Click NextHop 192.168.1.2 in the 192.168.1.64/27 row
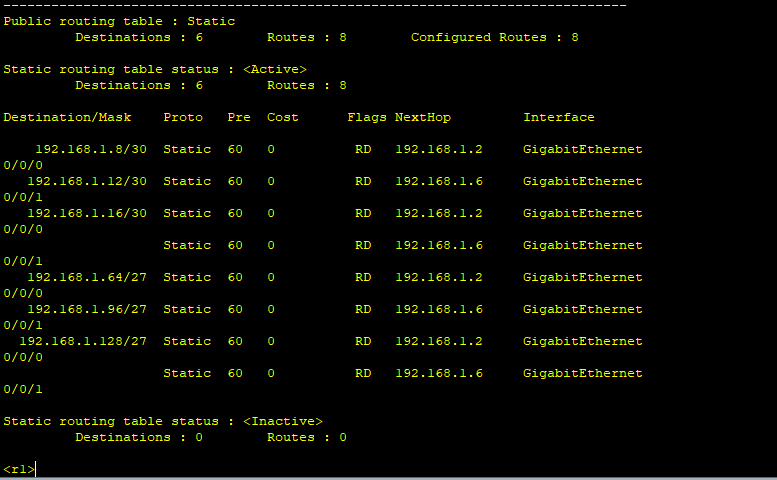Viewport: 777px width, 480px height. click(439, 277)
